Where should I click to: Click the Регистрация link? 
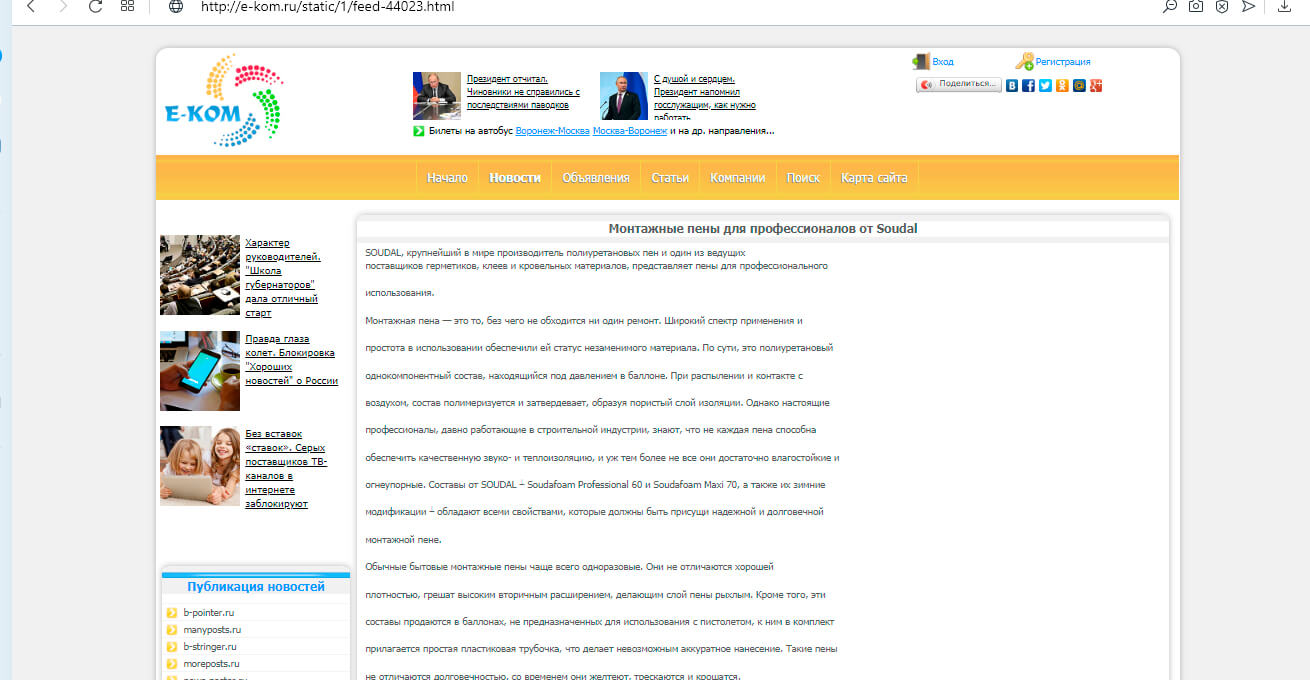point(1063,62)
